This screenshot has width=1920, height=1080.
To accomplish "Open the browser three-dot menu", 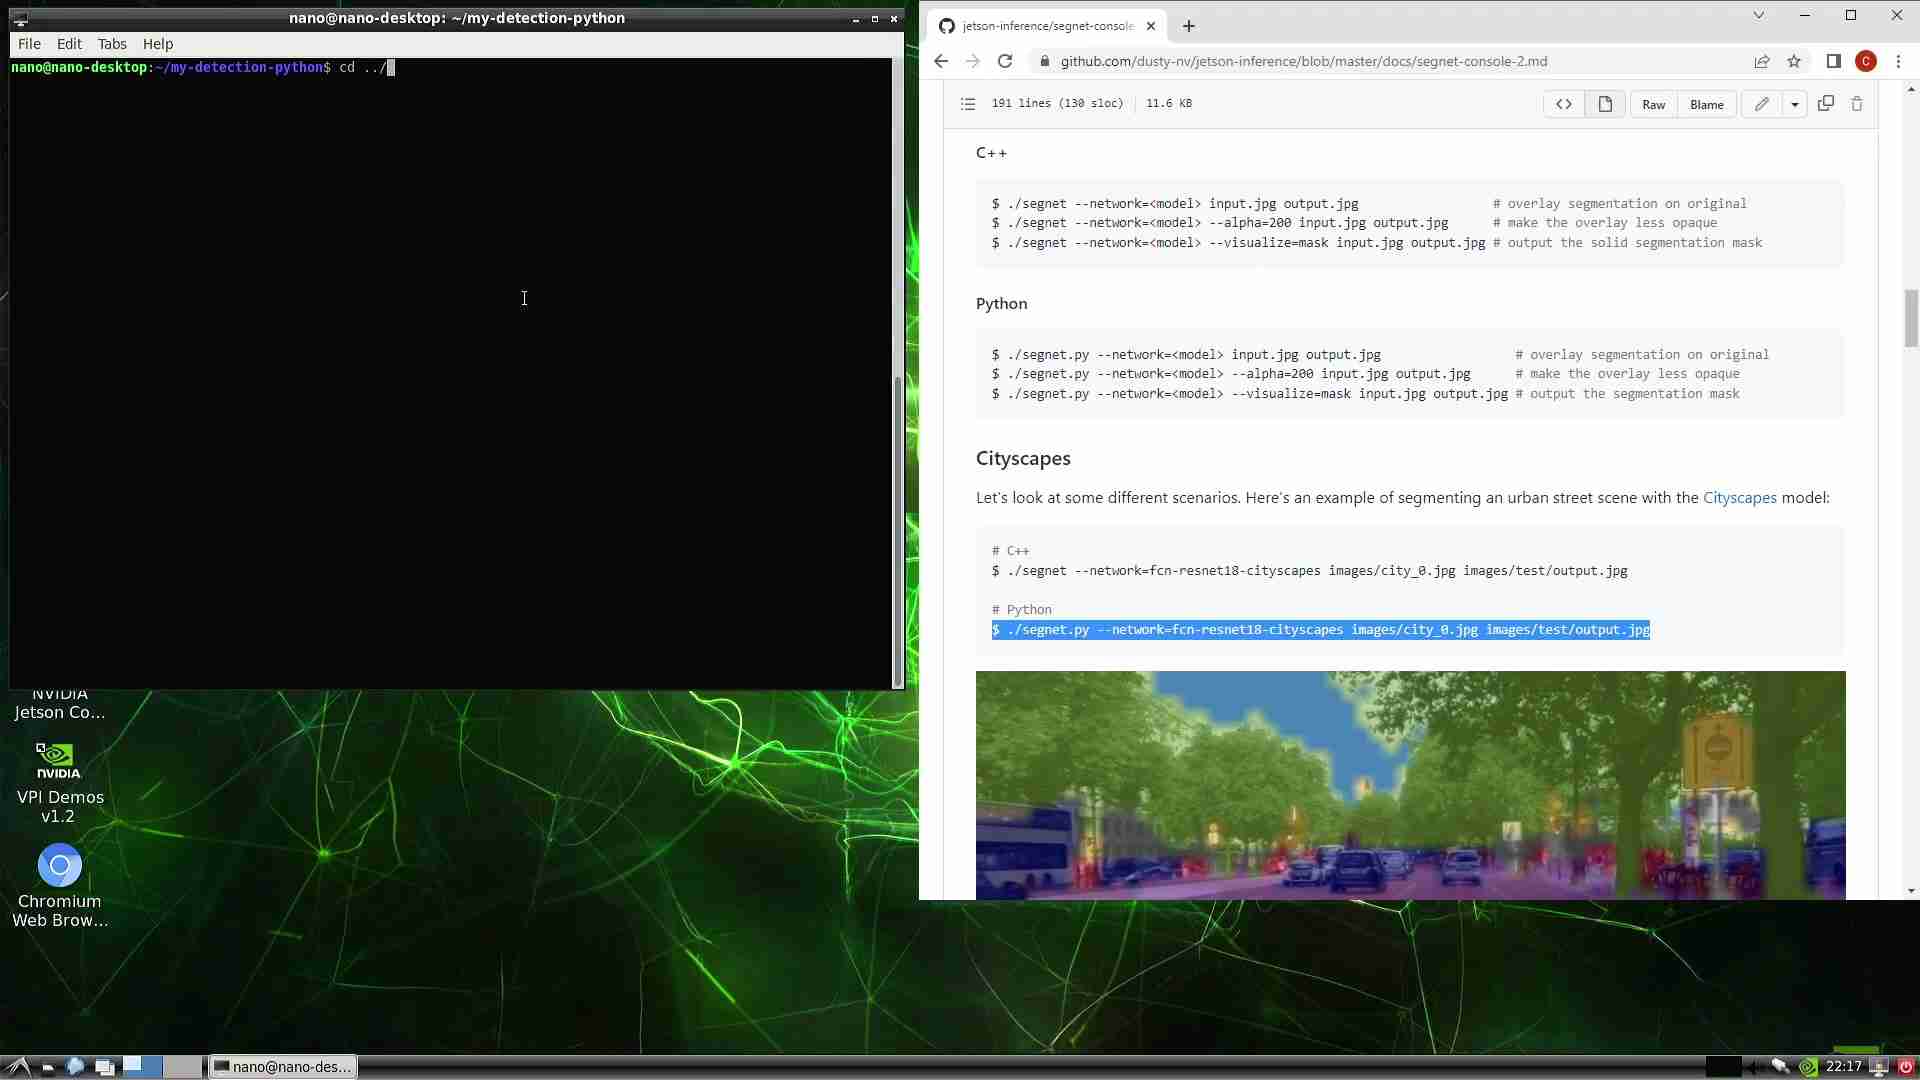I will point(1898,61).
